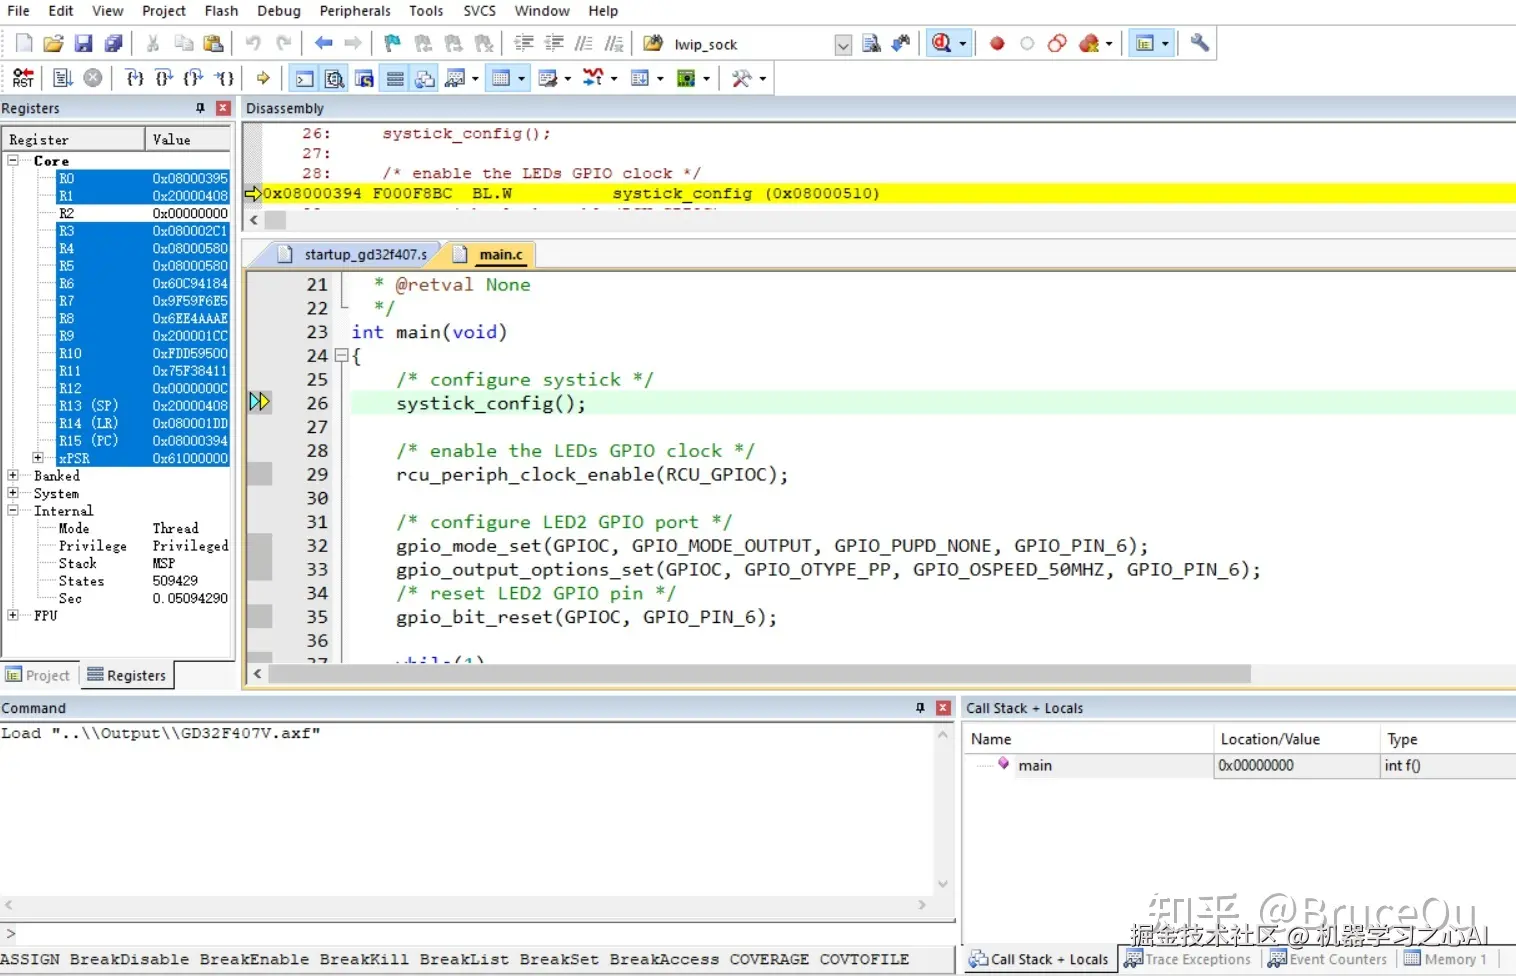Toggle the Disassembly Window button
Image resolution: width=1516 pixels, height=976 pixels.
(335, 78)
